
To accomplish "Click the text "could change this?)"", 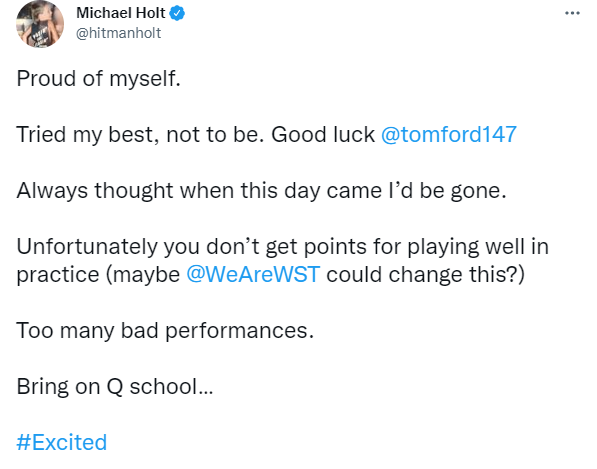I will pos(426,274).
